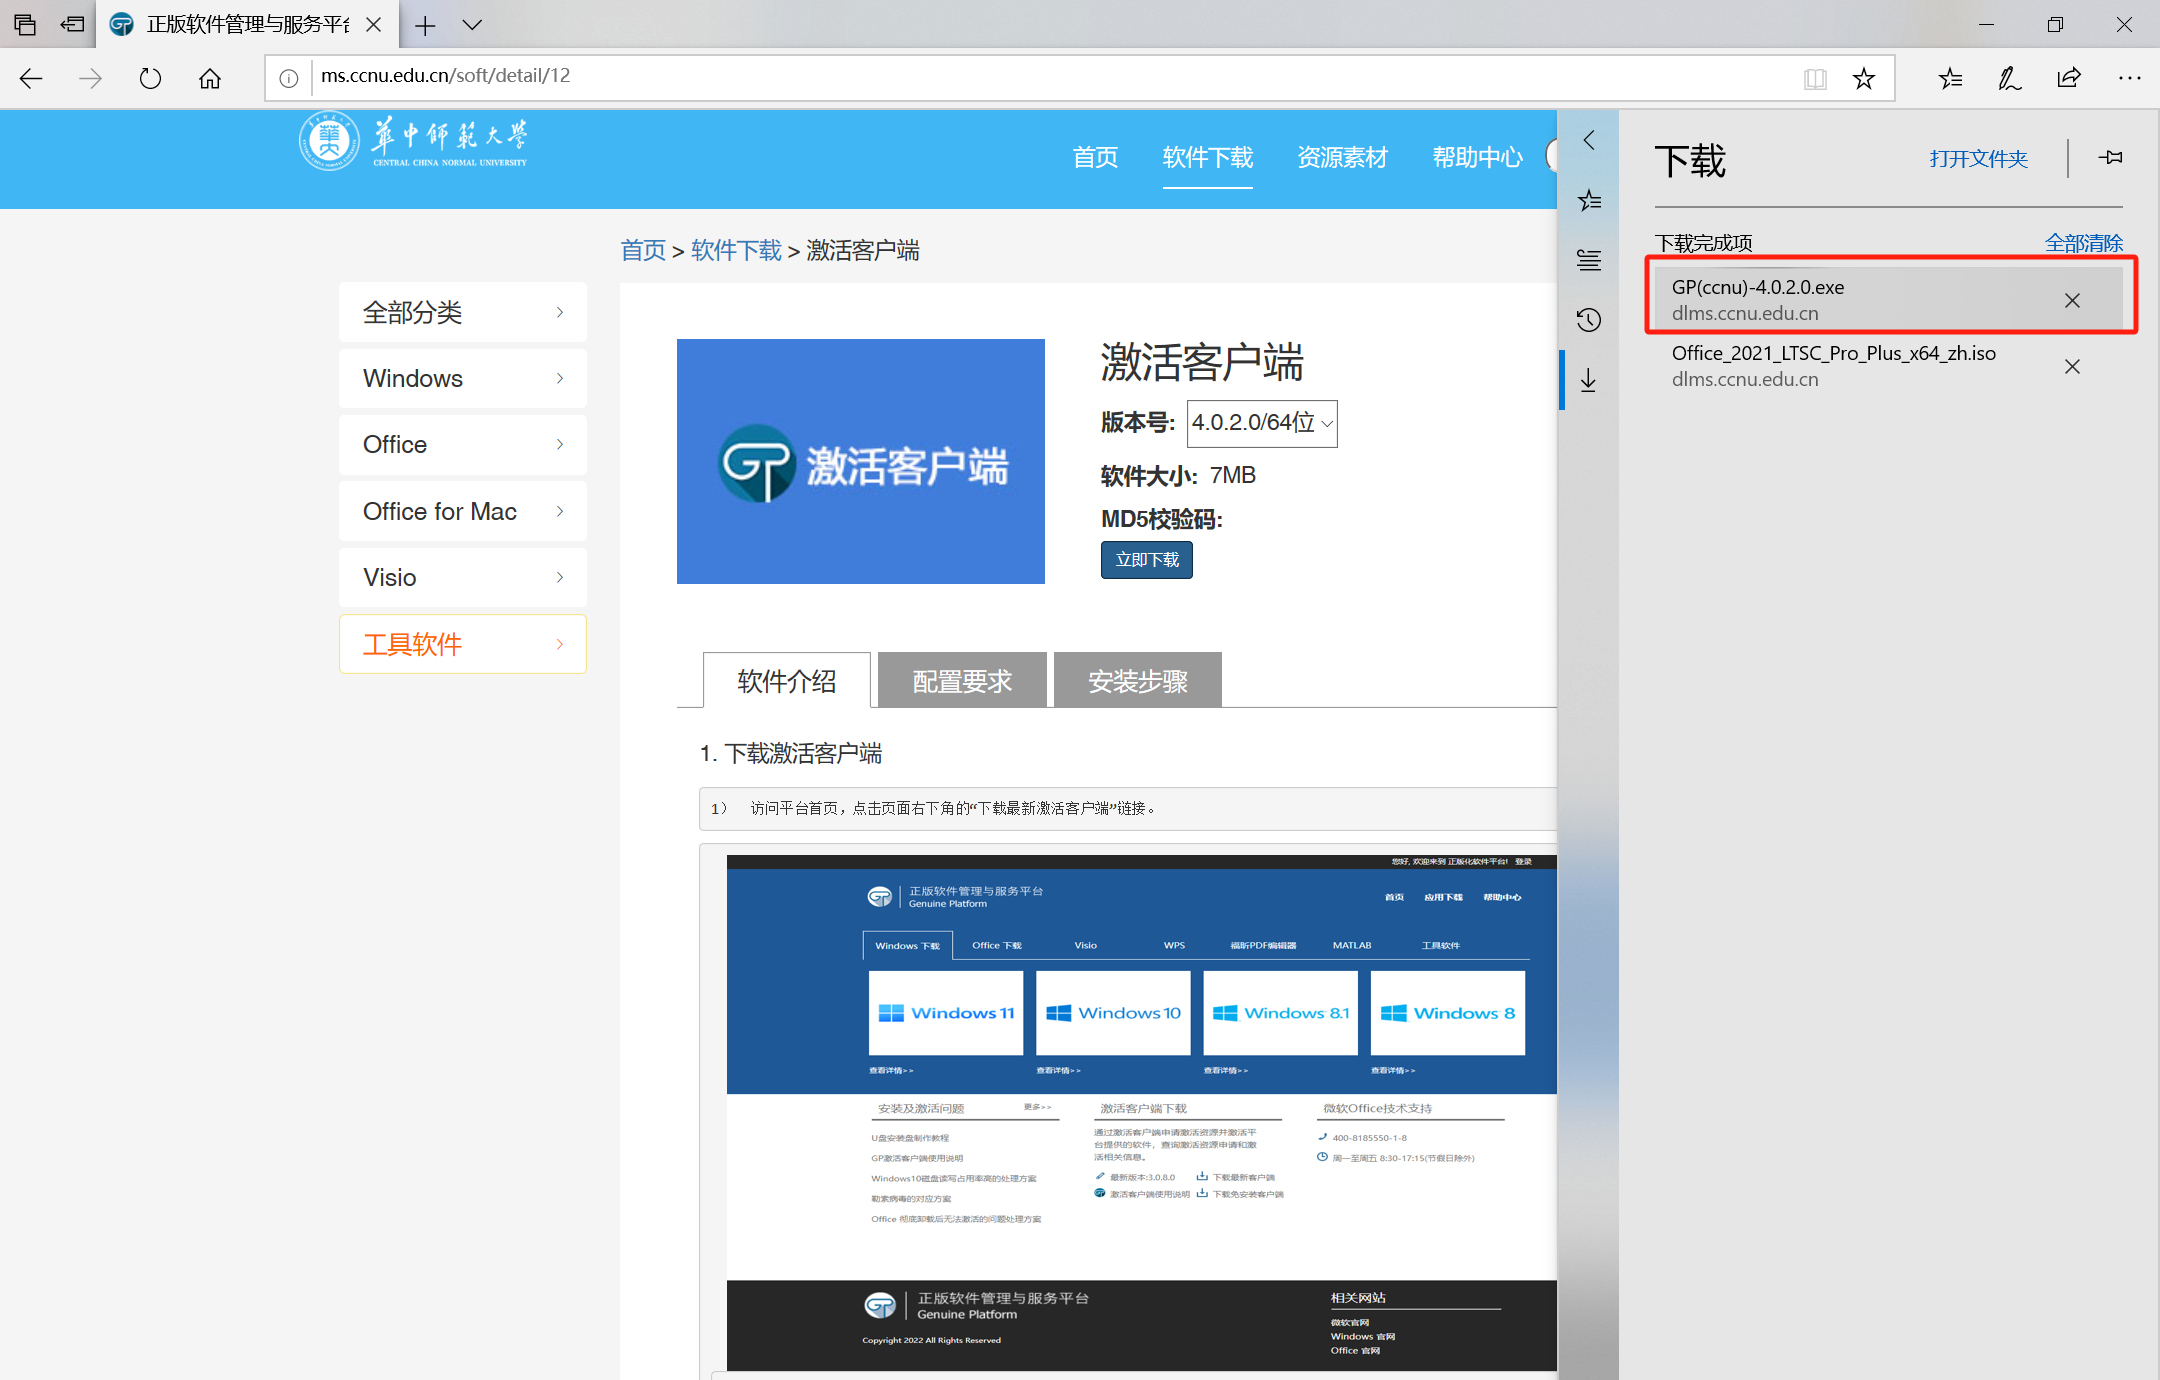Screen dimensions: 2160x1380
Task: Expand 工具软件 category
Action: [463, 644]
